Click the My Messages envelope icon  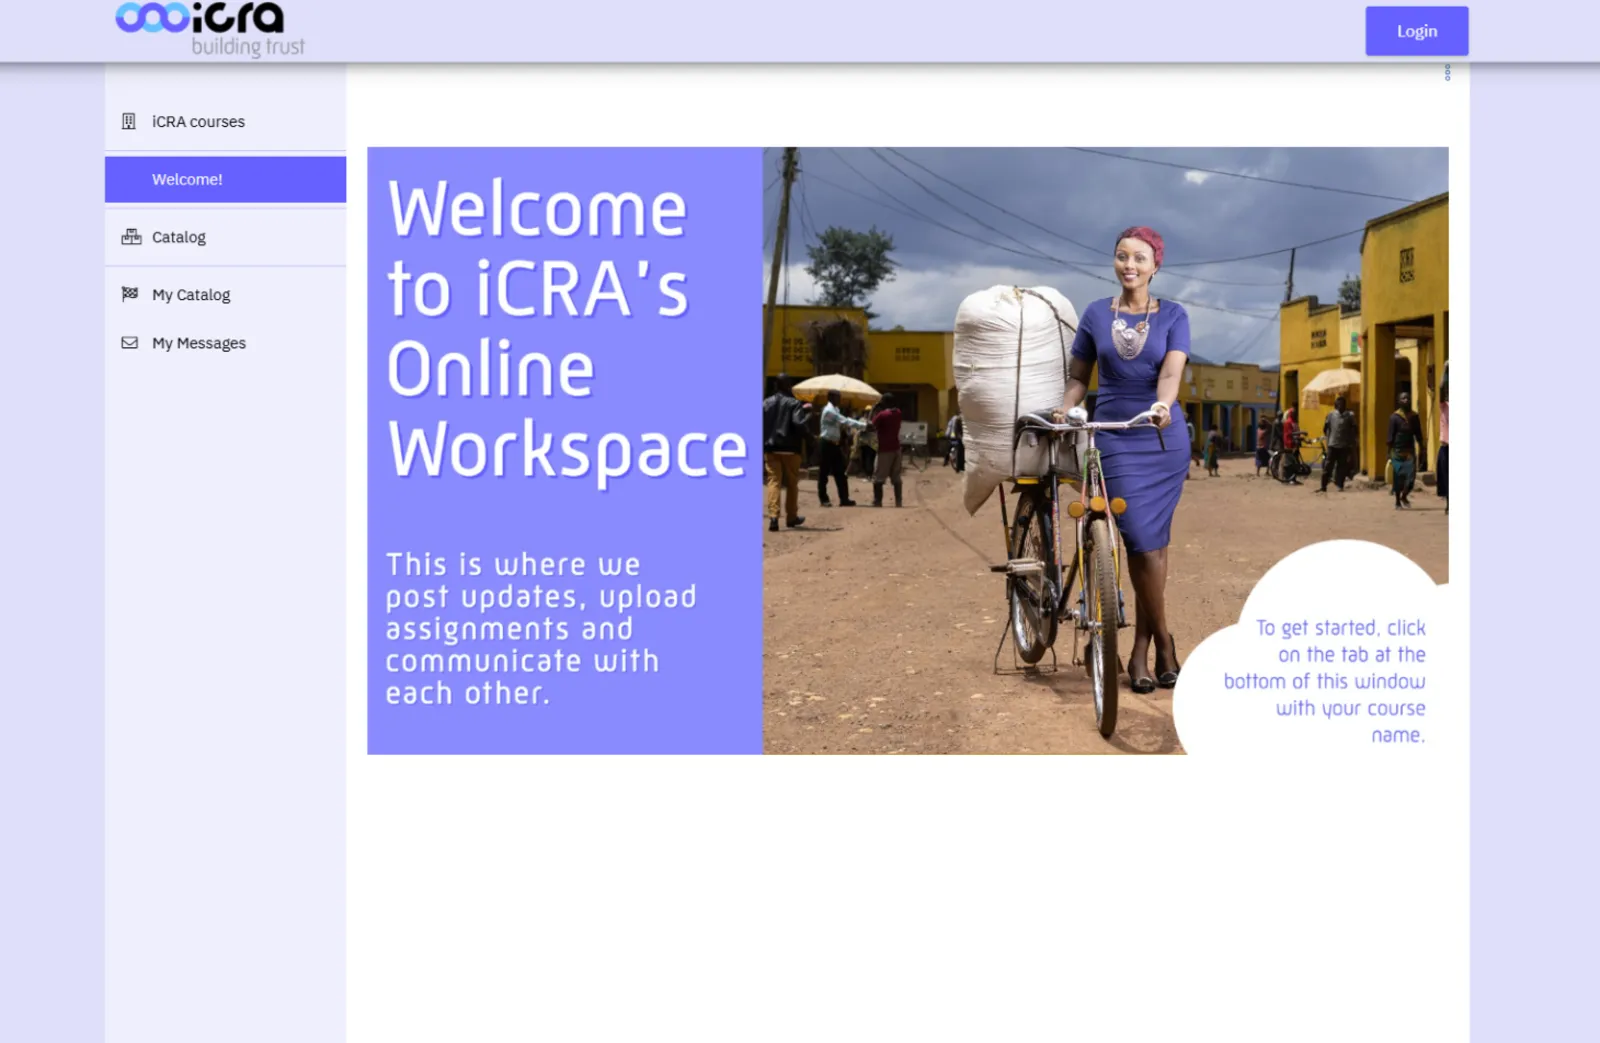(x=130, y=343)
